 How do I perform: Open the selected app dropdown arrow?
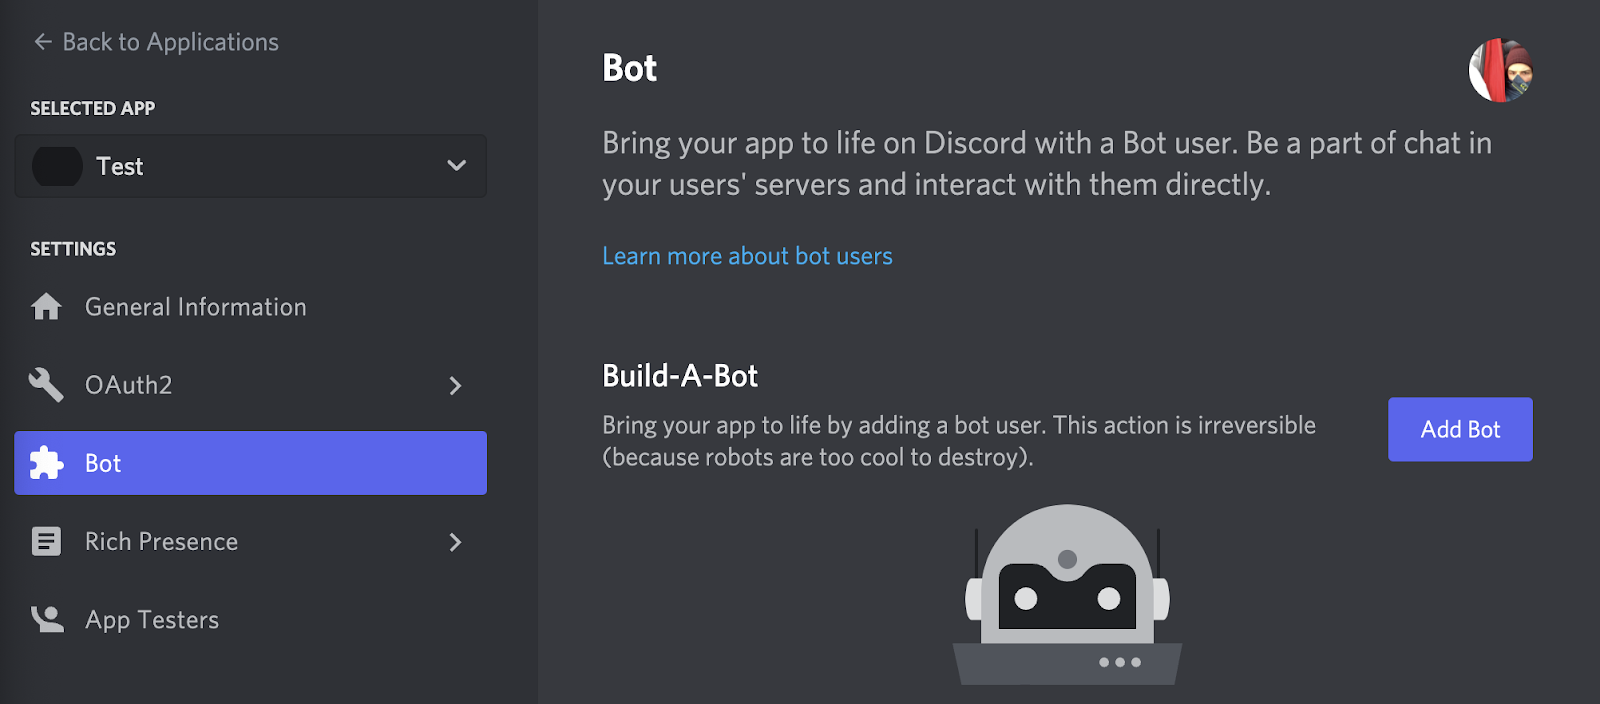coord(456,166)
